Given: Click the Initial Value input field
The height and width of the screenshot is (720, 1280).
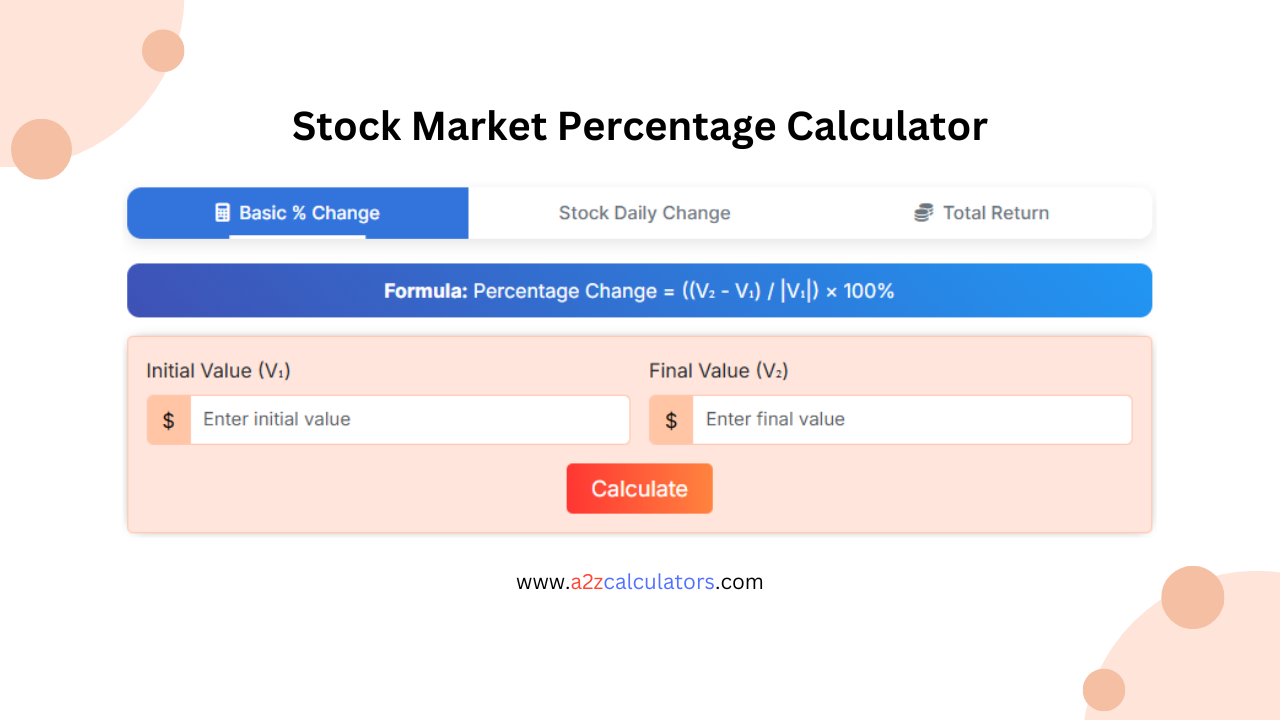Looking at the screenshot, I should pyautogui.click(x=410, y=419).
